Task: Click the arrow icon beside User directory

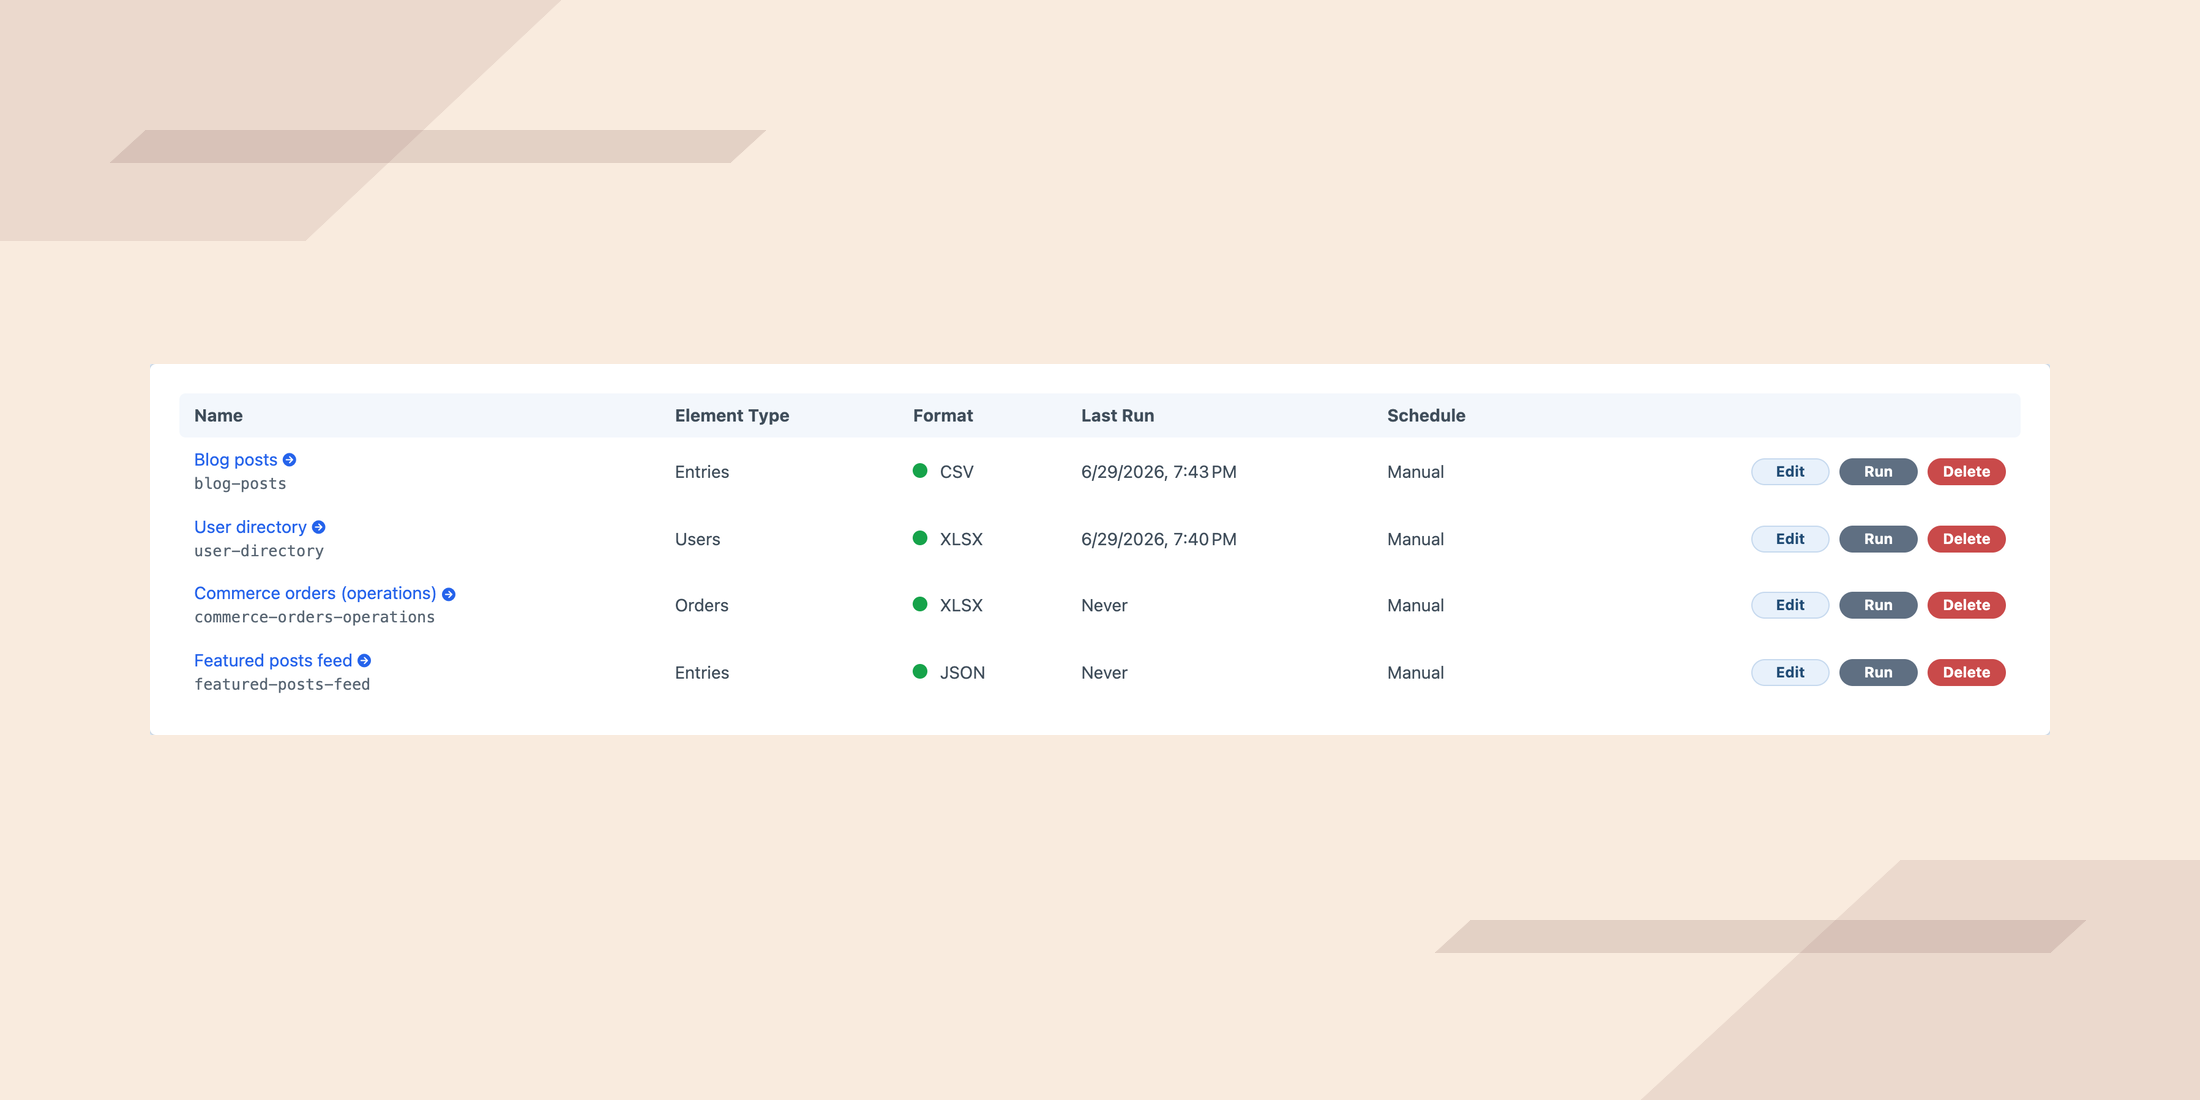Action: (319, 527)
